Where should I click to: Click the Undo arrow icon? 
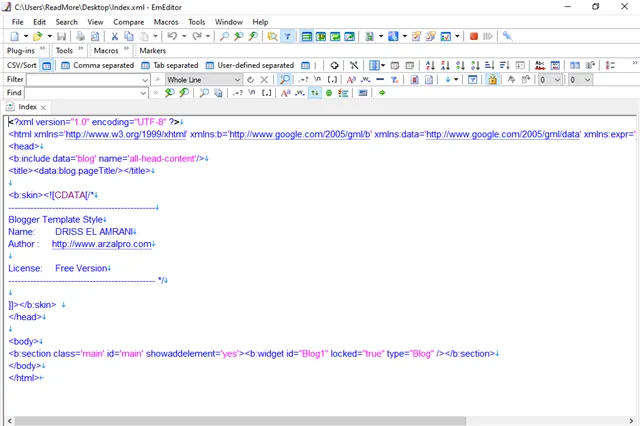click(x=172, y=36)
